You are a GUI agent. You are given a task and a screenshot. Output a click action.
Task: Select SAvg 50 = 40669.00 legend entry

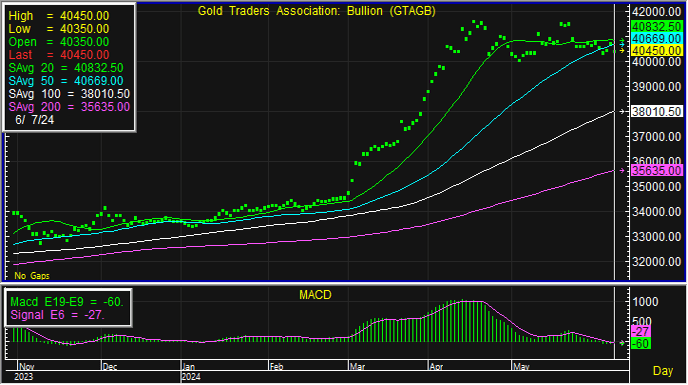click(x=66, y=81)
